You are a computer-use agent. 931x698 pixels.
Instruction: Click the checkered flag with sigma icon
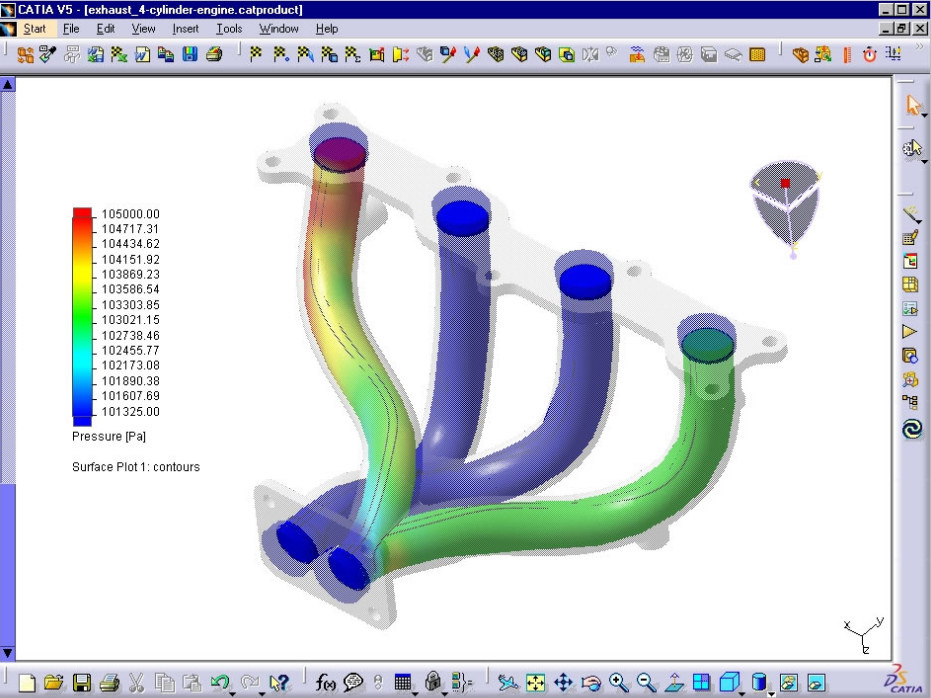point(353,55)
